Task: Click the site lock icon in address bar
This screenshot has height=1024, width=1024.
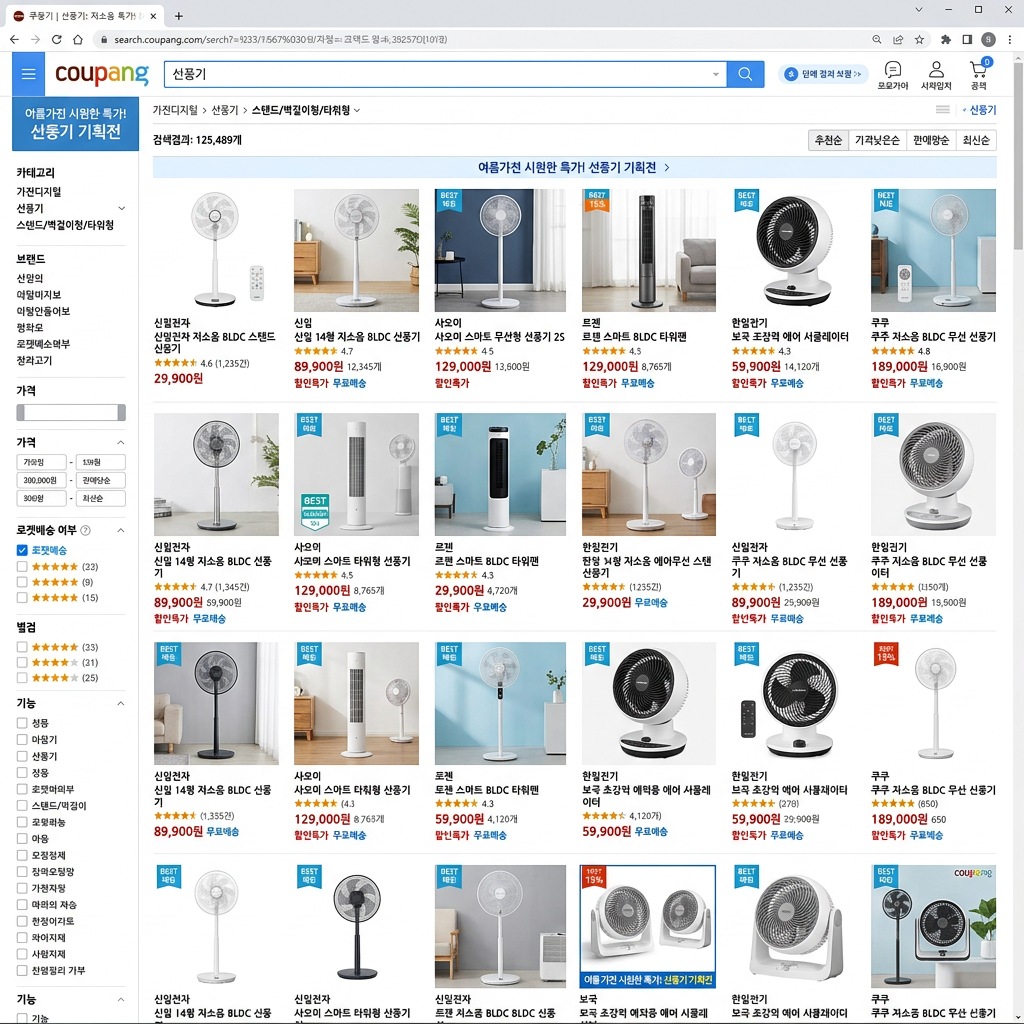Action: coord(103,39)
